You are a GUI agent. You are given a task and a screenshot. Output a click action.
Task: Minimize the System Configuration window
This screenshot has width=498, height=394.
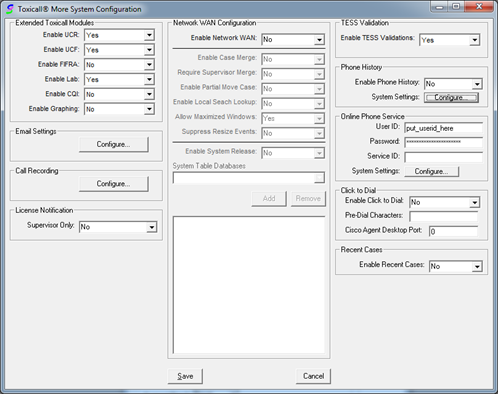(440, 7)
